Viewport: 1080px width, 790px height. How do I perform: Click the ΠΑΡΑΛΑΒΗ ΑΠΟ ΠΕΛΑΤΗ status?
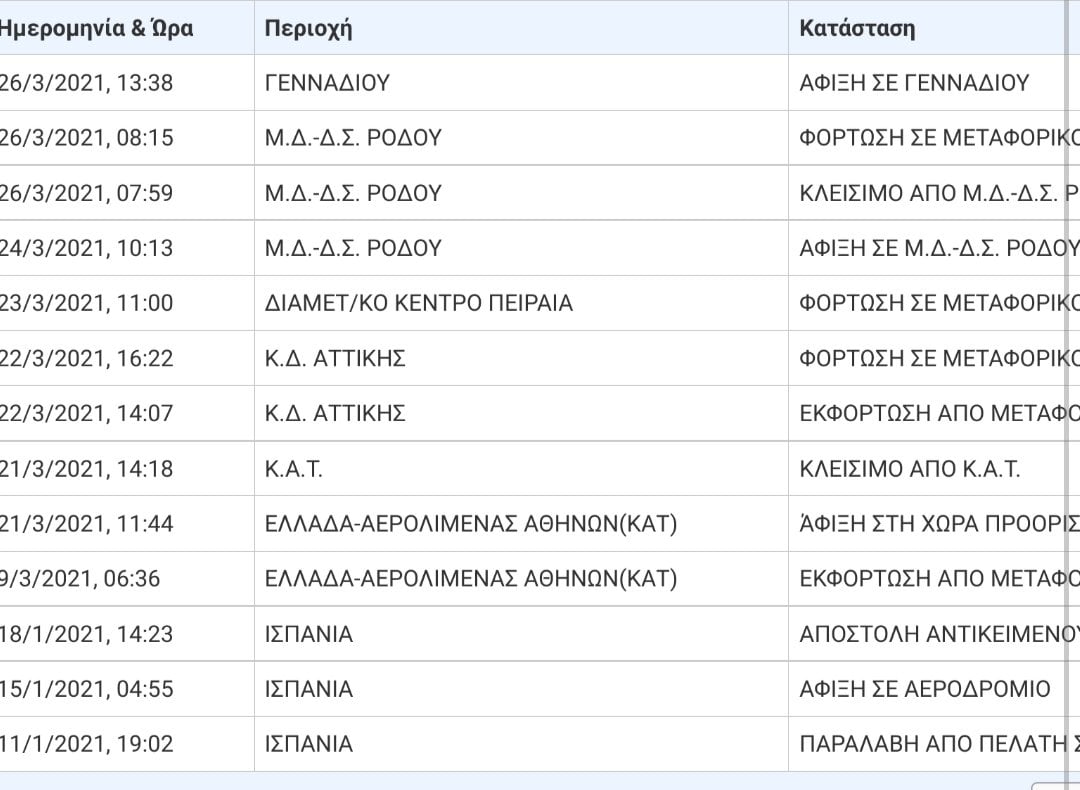tap(939, 744)
